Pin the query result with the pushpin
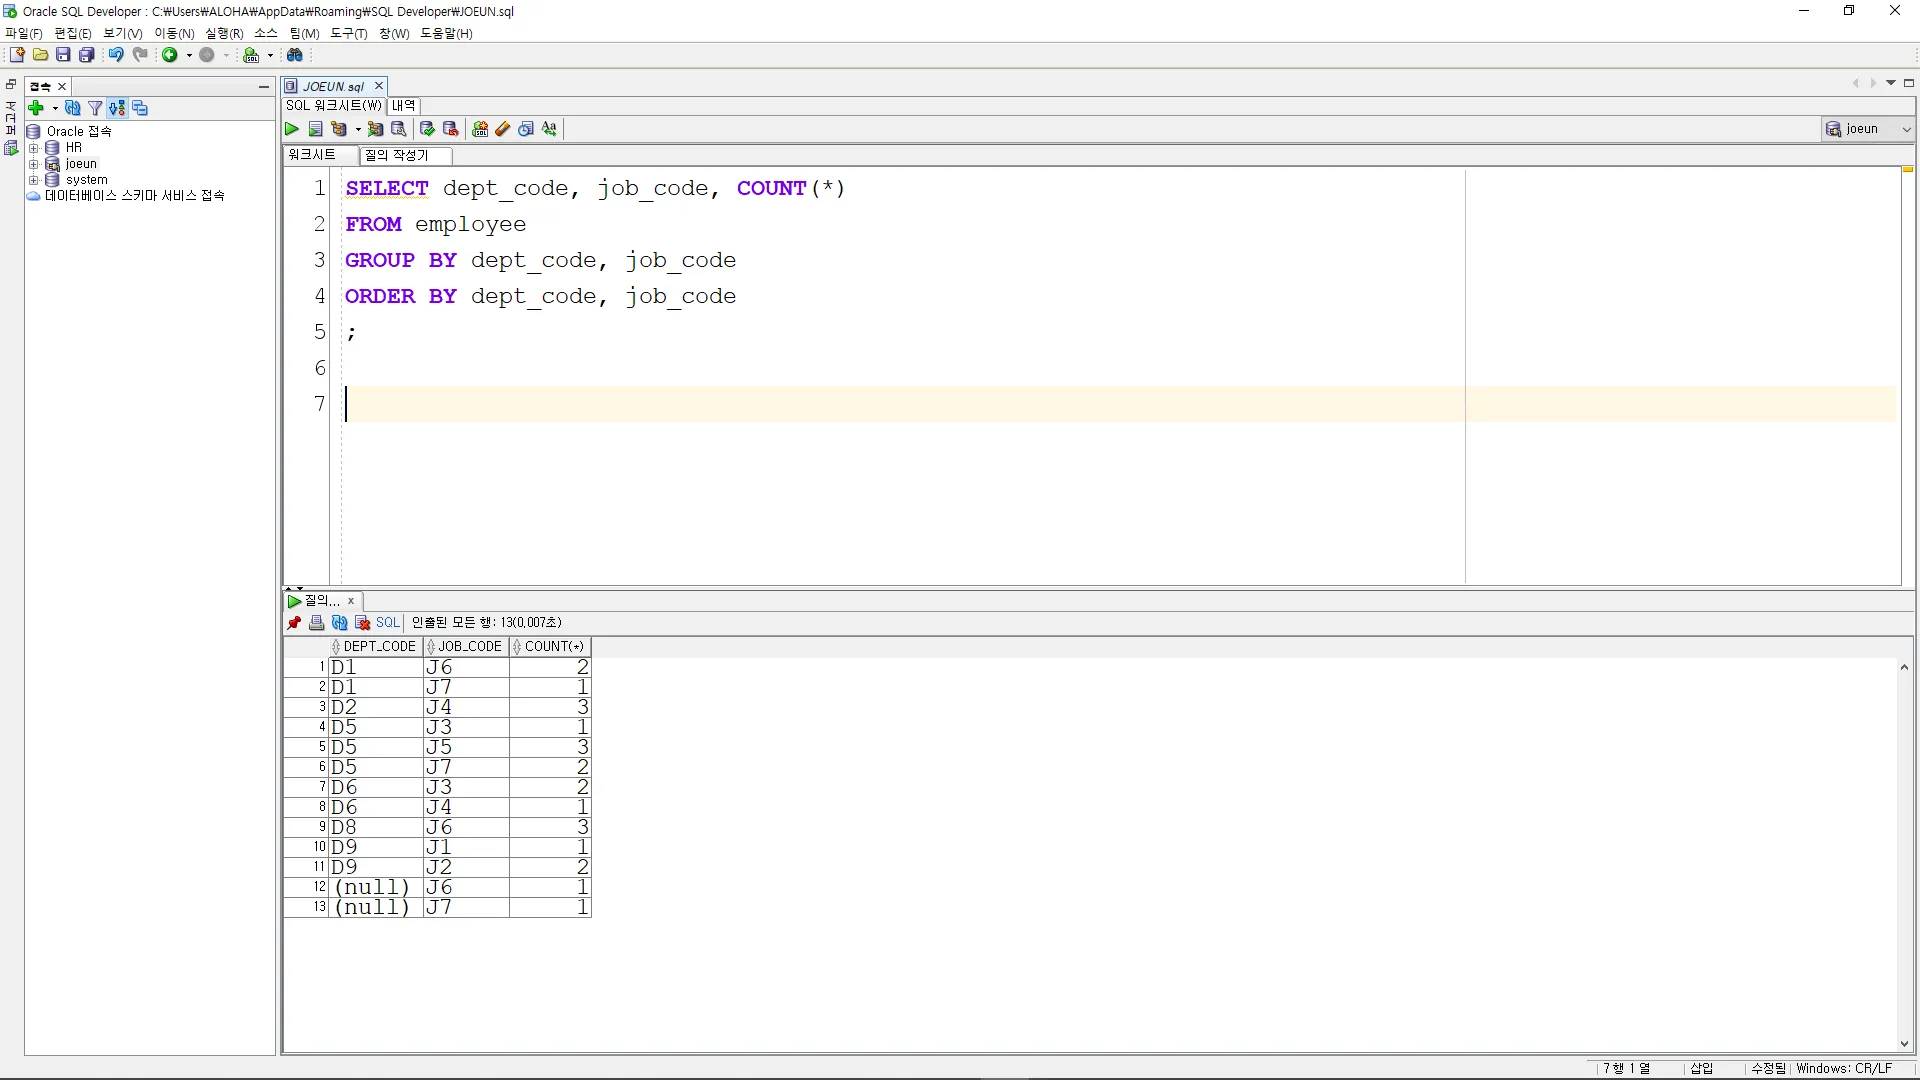 coord(294,623)
